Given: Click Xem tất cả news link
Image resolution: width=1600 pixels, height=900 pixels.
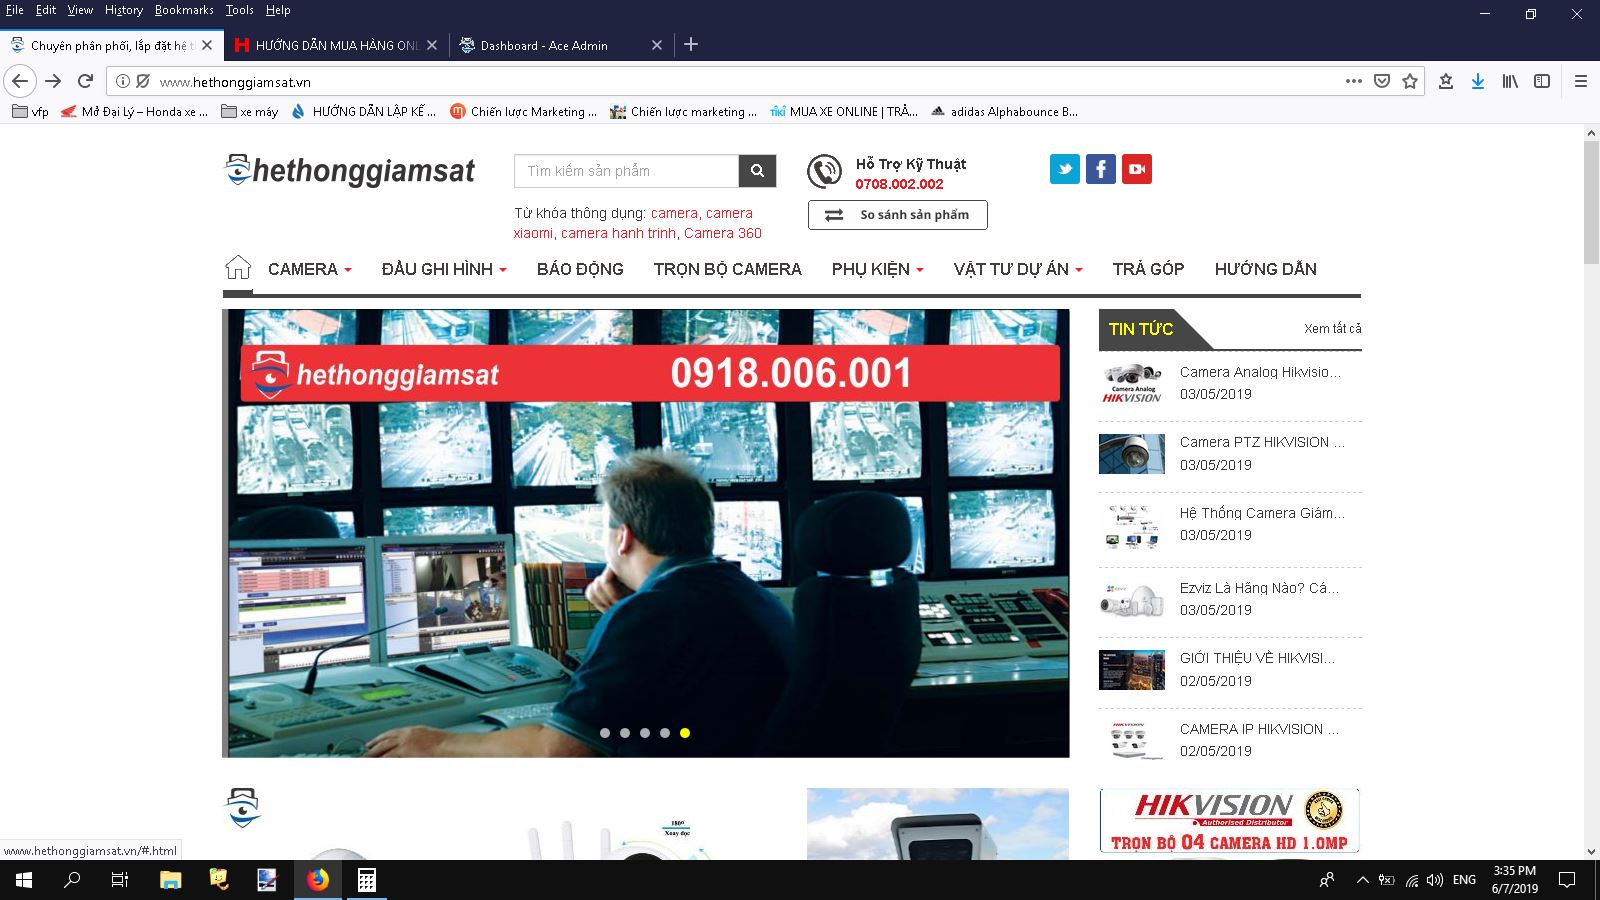Looking at the screenshot, I should tap(1332, 328).
